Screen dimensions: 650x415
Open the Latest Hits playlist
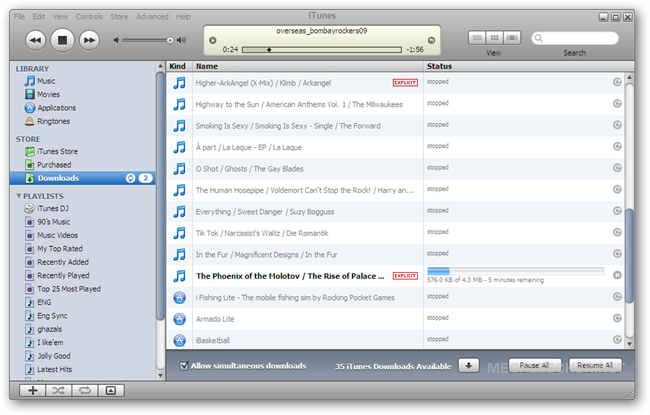(x=54, y=369)
